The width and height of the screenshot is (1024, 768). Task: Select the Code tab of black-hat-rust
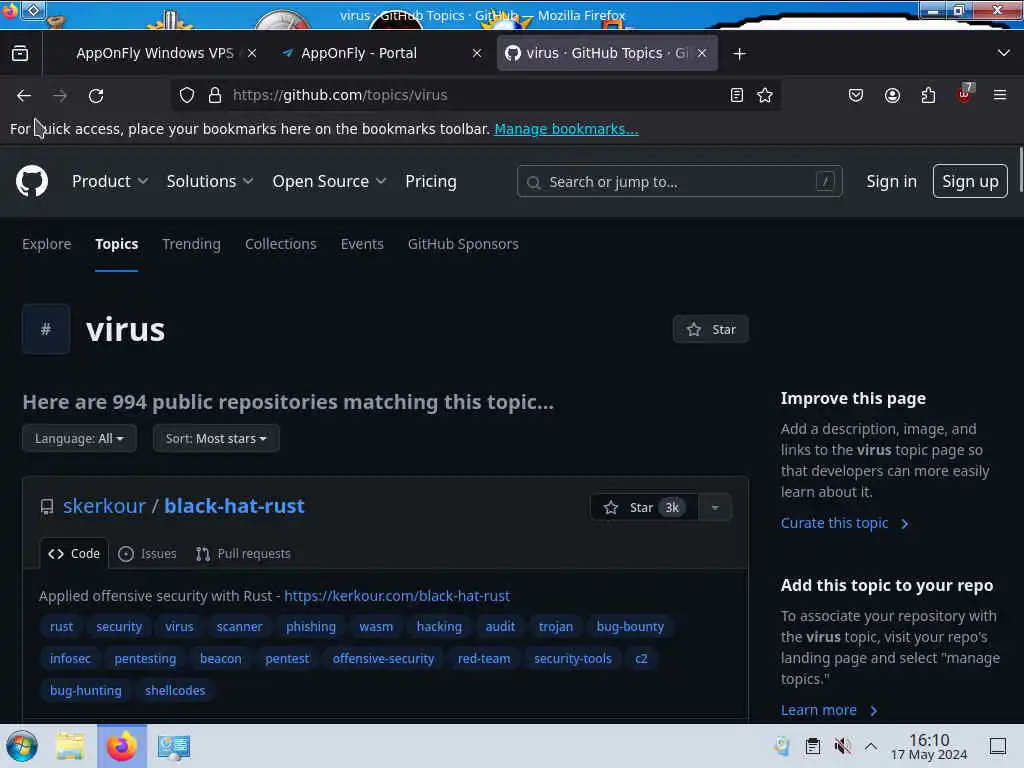pyautogui.click(x=74, y=554)
